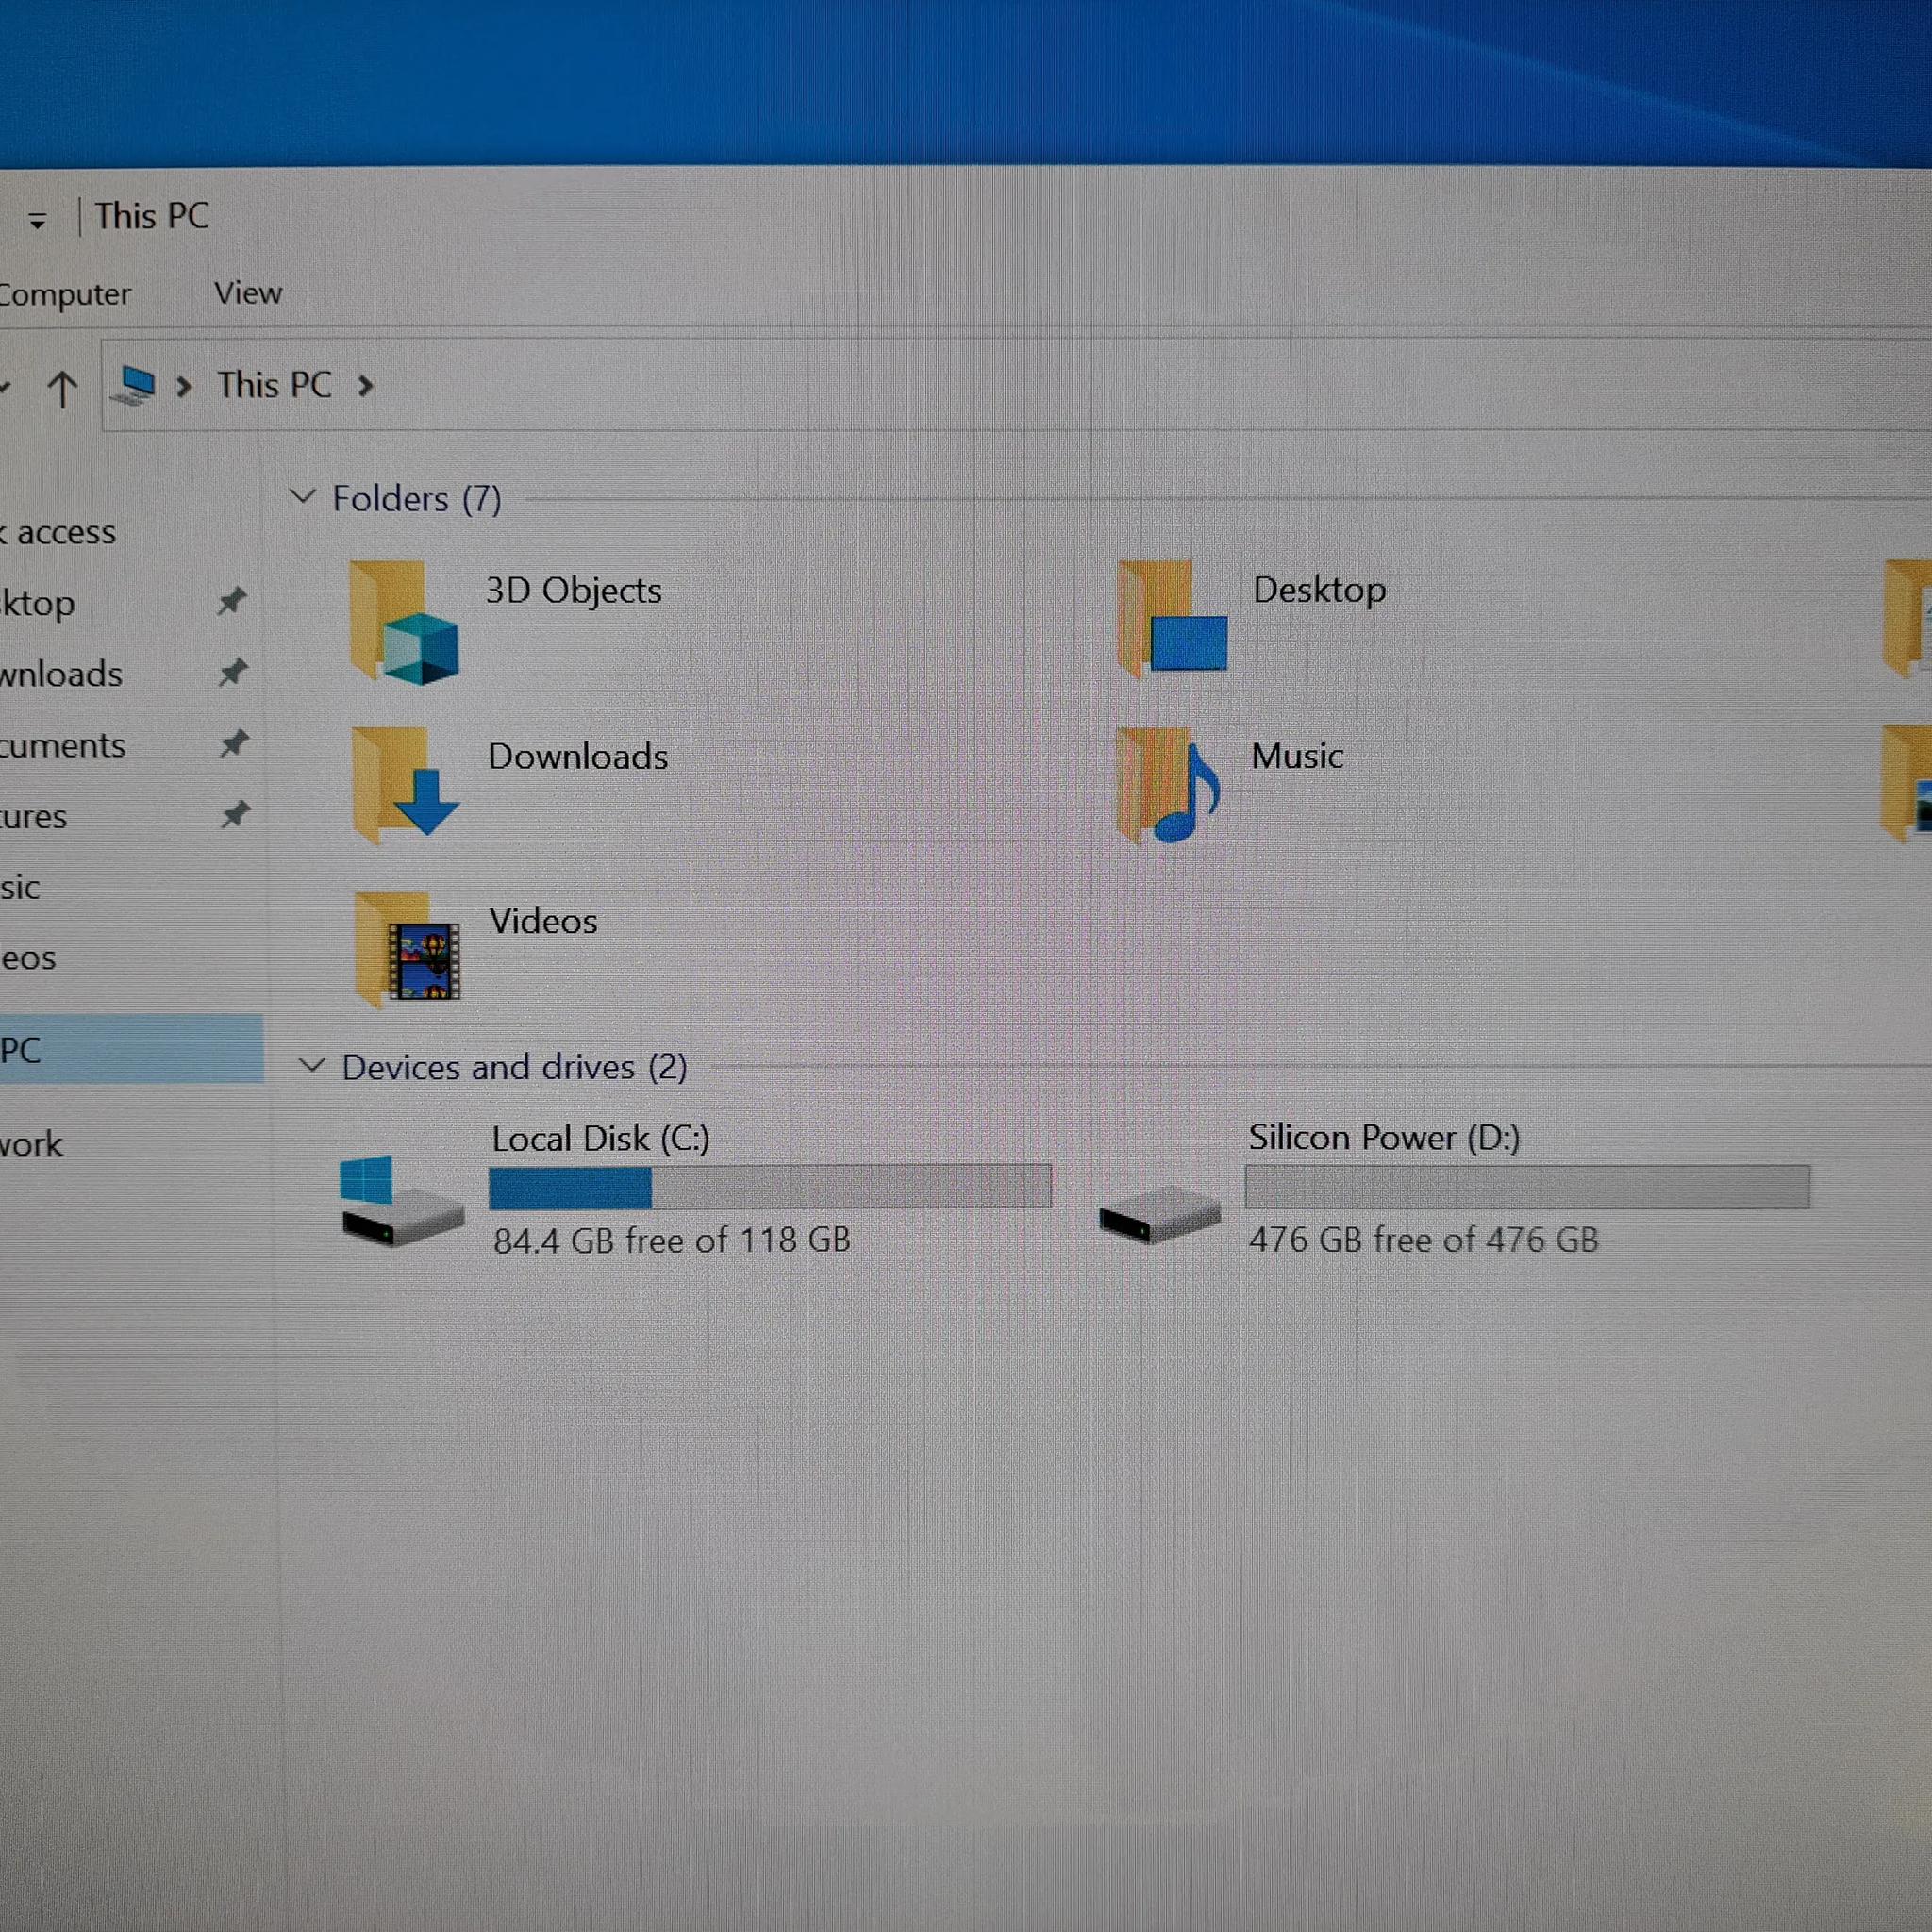Select the Local Disk (C:) drive icon
The image size is (1932, 1932).
pos(401,1200)
